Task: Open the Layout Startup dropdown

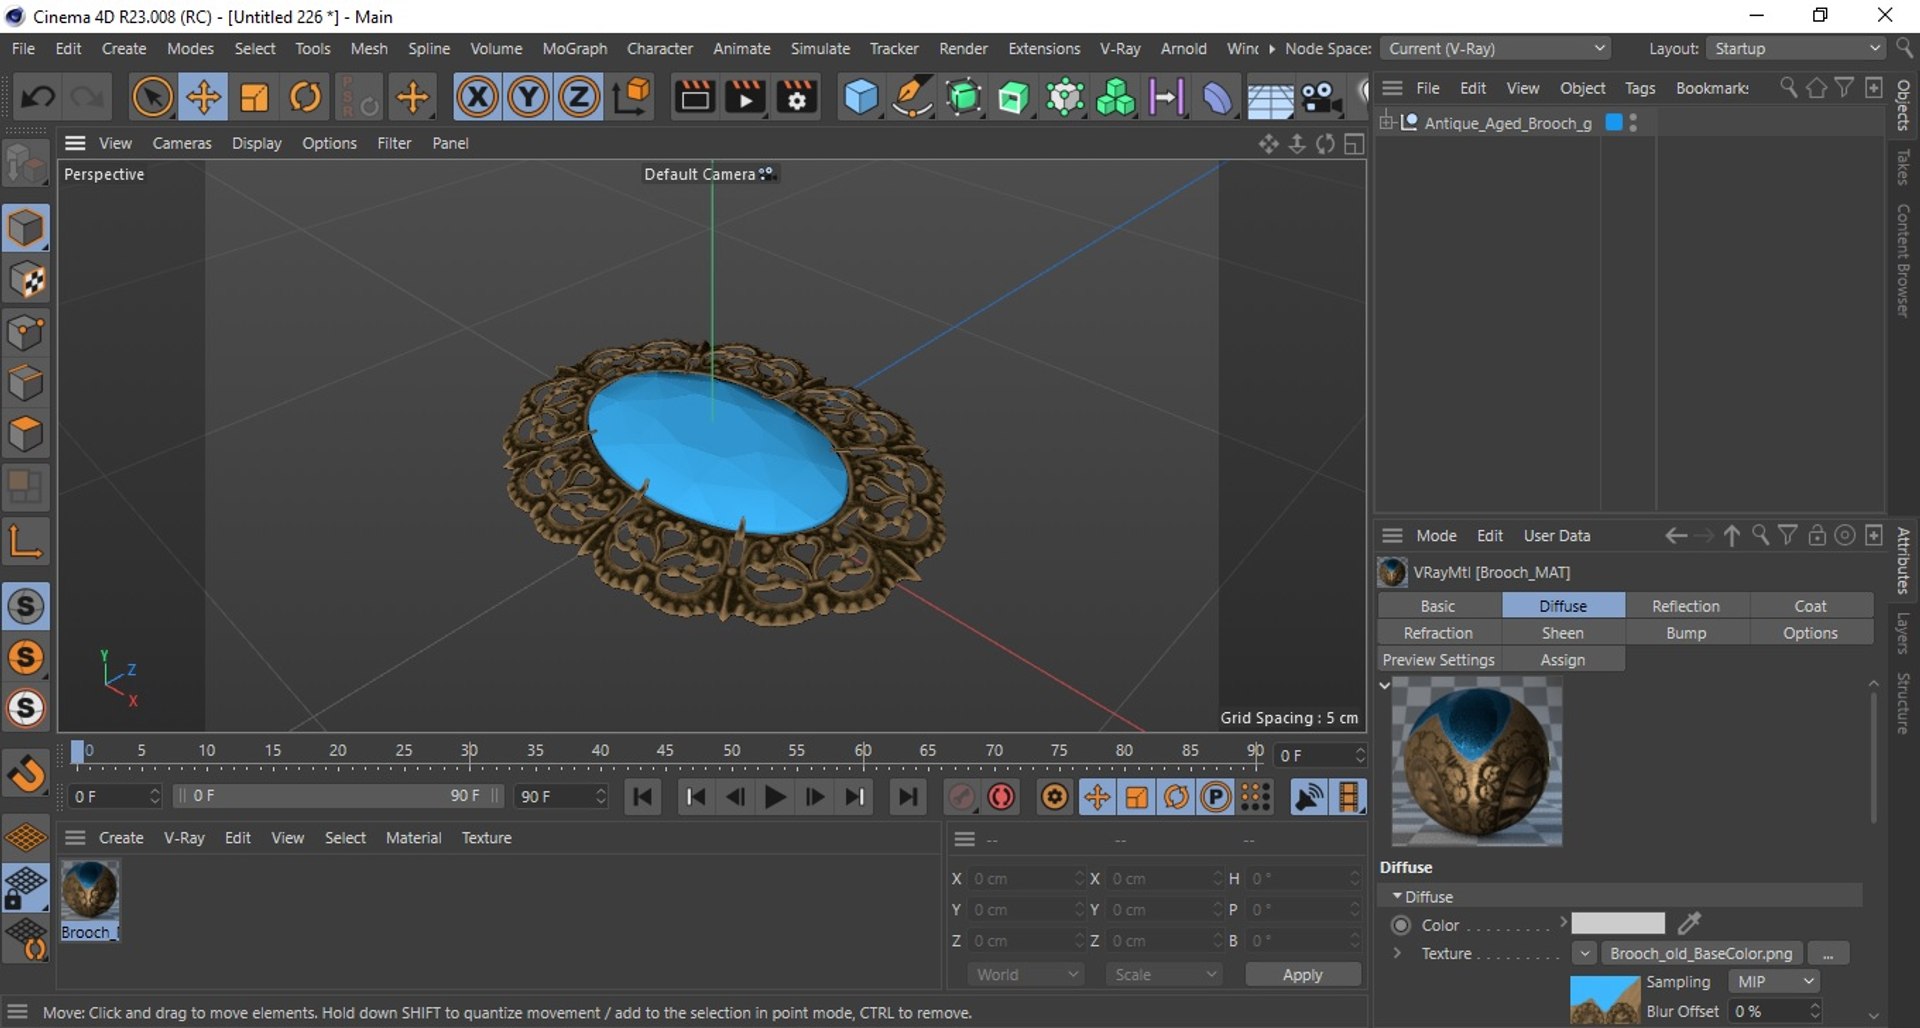Action: (1796, 48)
